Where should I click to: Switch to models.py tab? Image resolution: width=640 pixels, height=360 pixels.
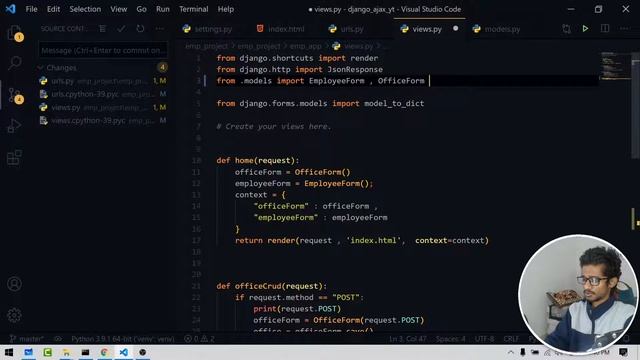pos(502,29)
